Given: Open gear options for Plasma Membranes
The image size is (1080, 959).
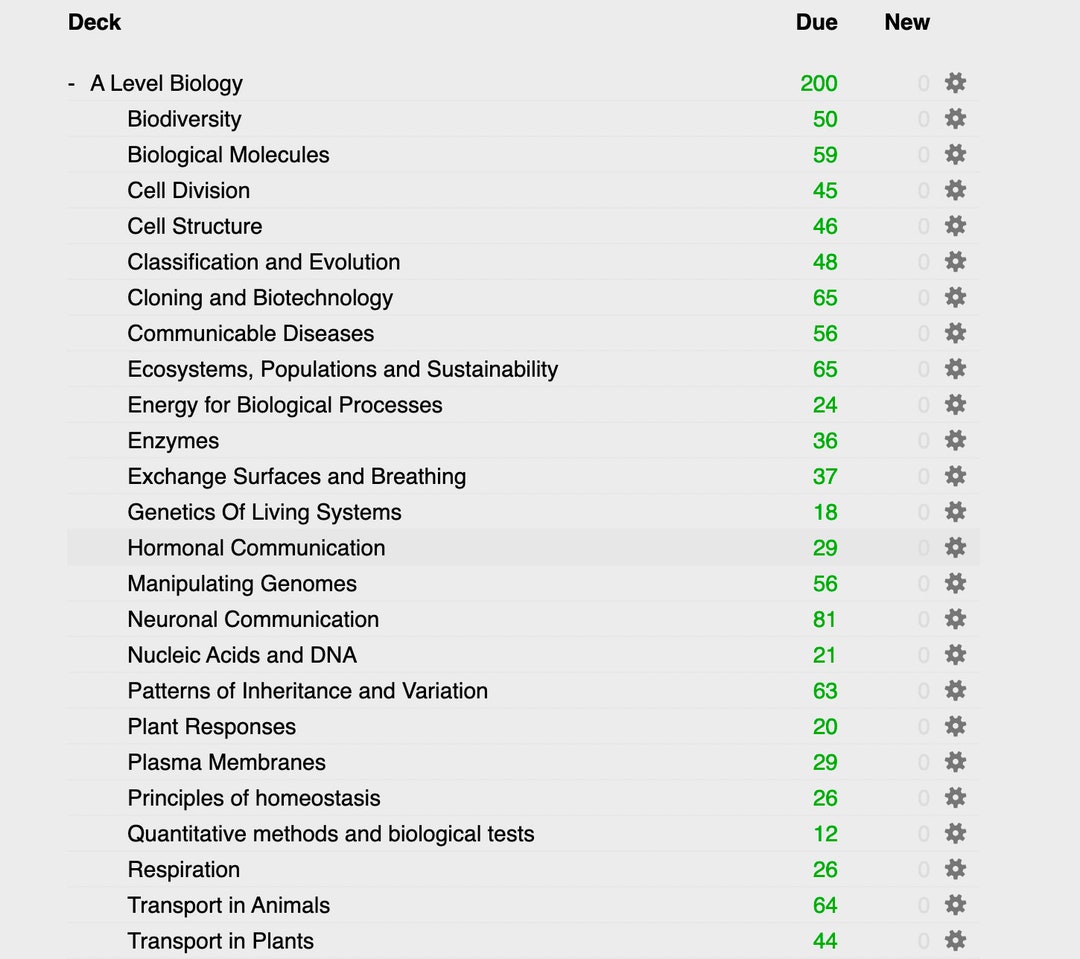Looking at the screenshot, I should (x=955, y=762).
